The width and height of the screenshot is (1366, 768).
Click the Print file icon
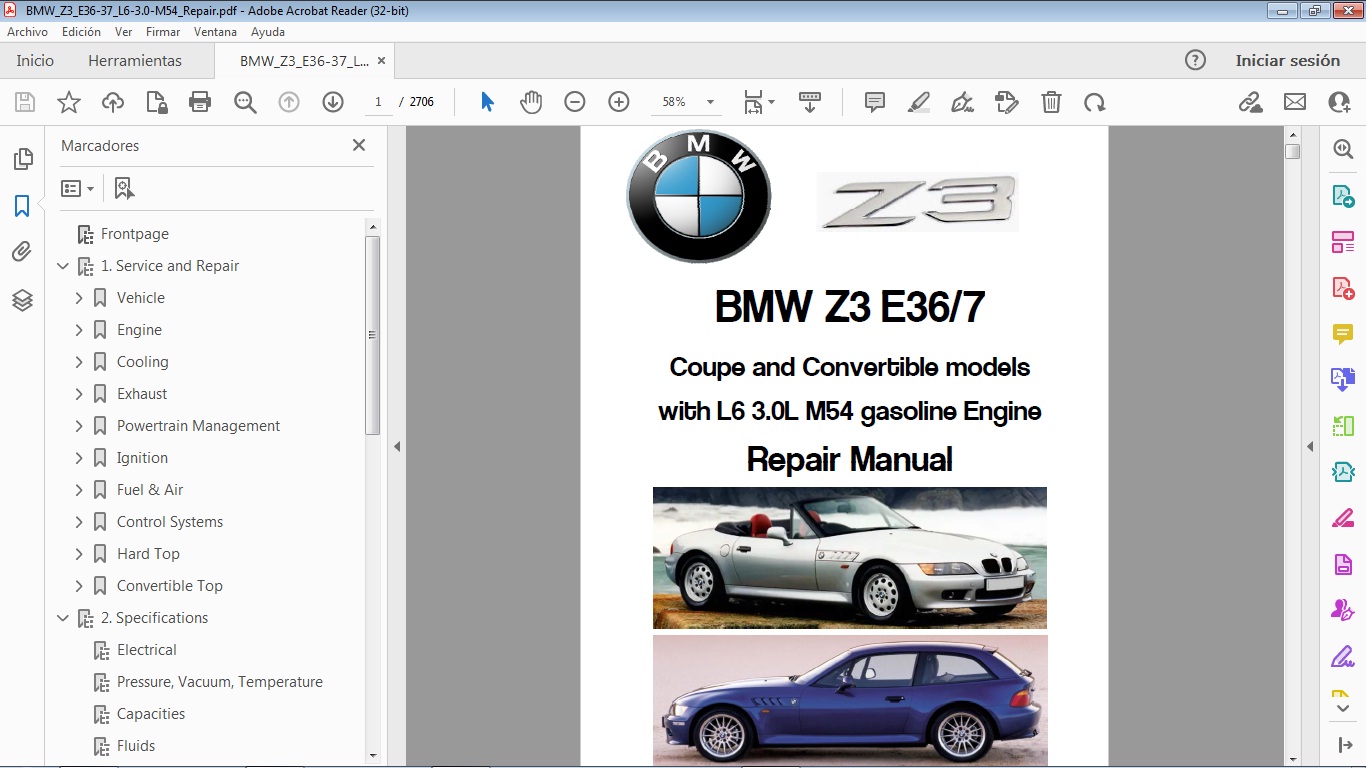coord(200,102)
